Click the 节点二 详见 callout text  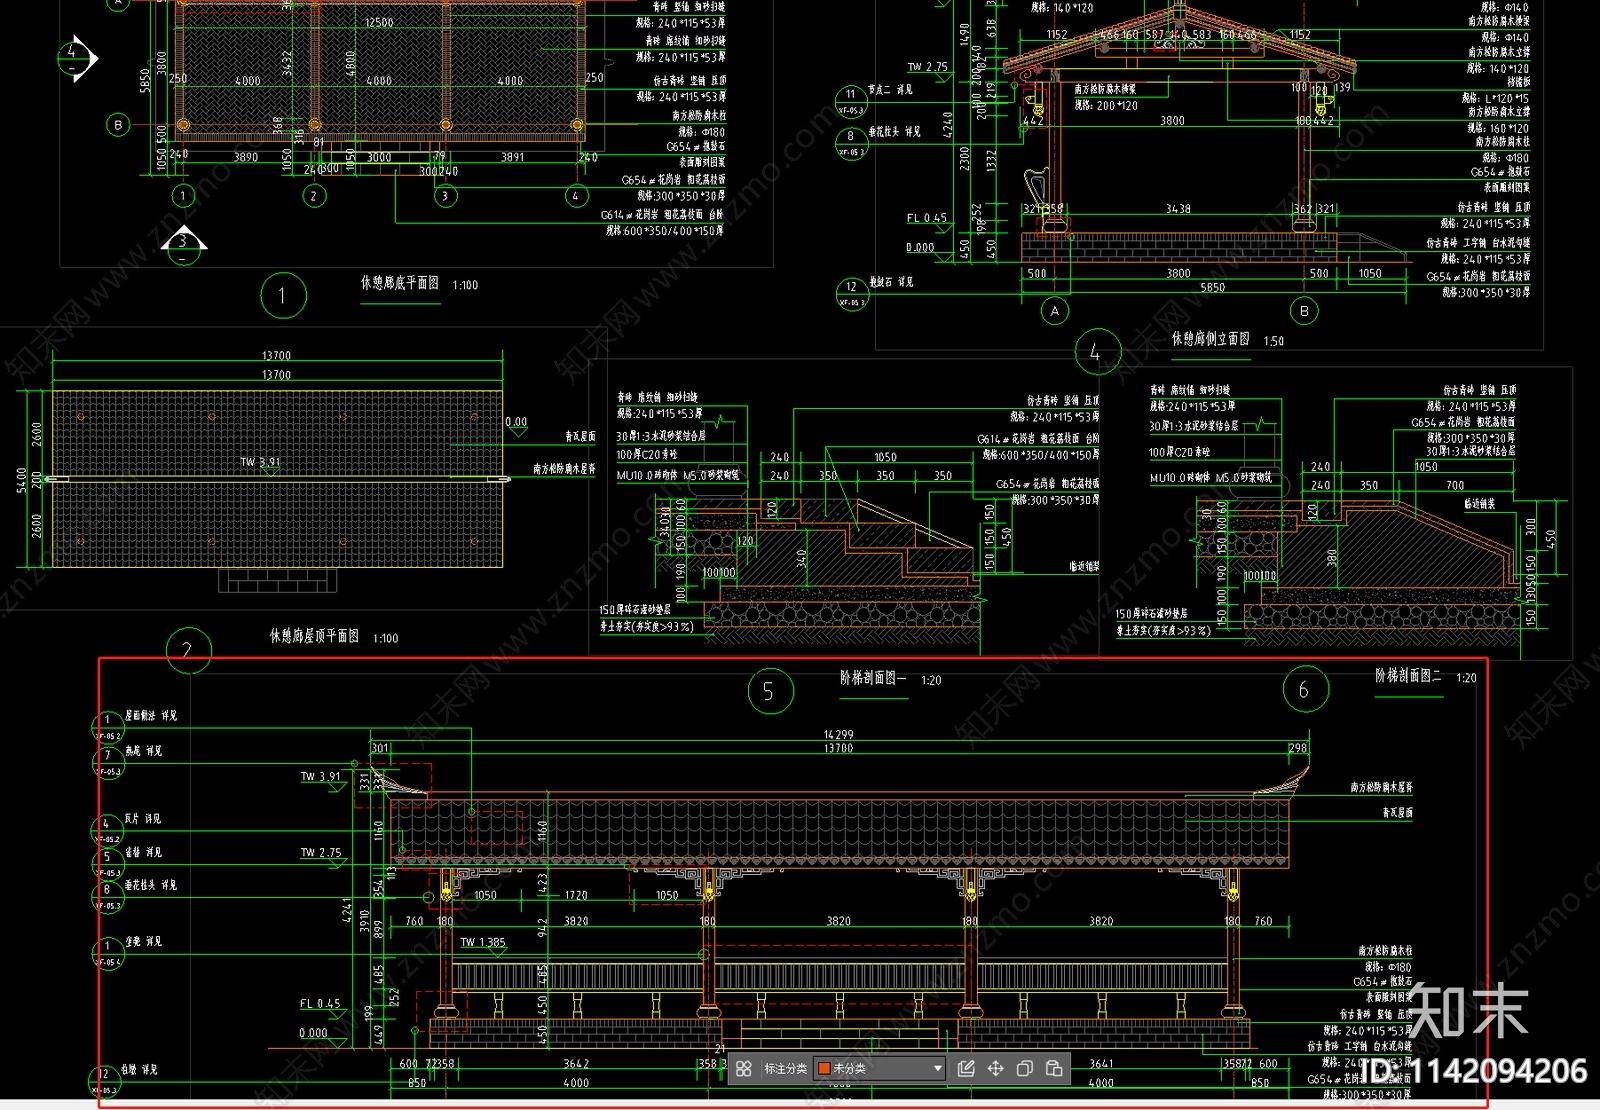(890, 90)
